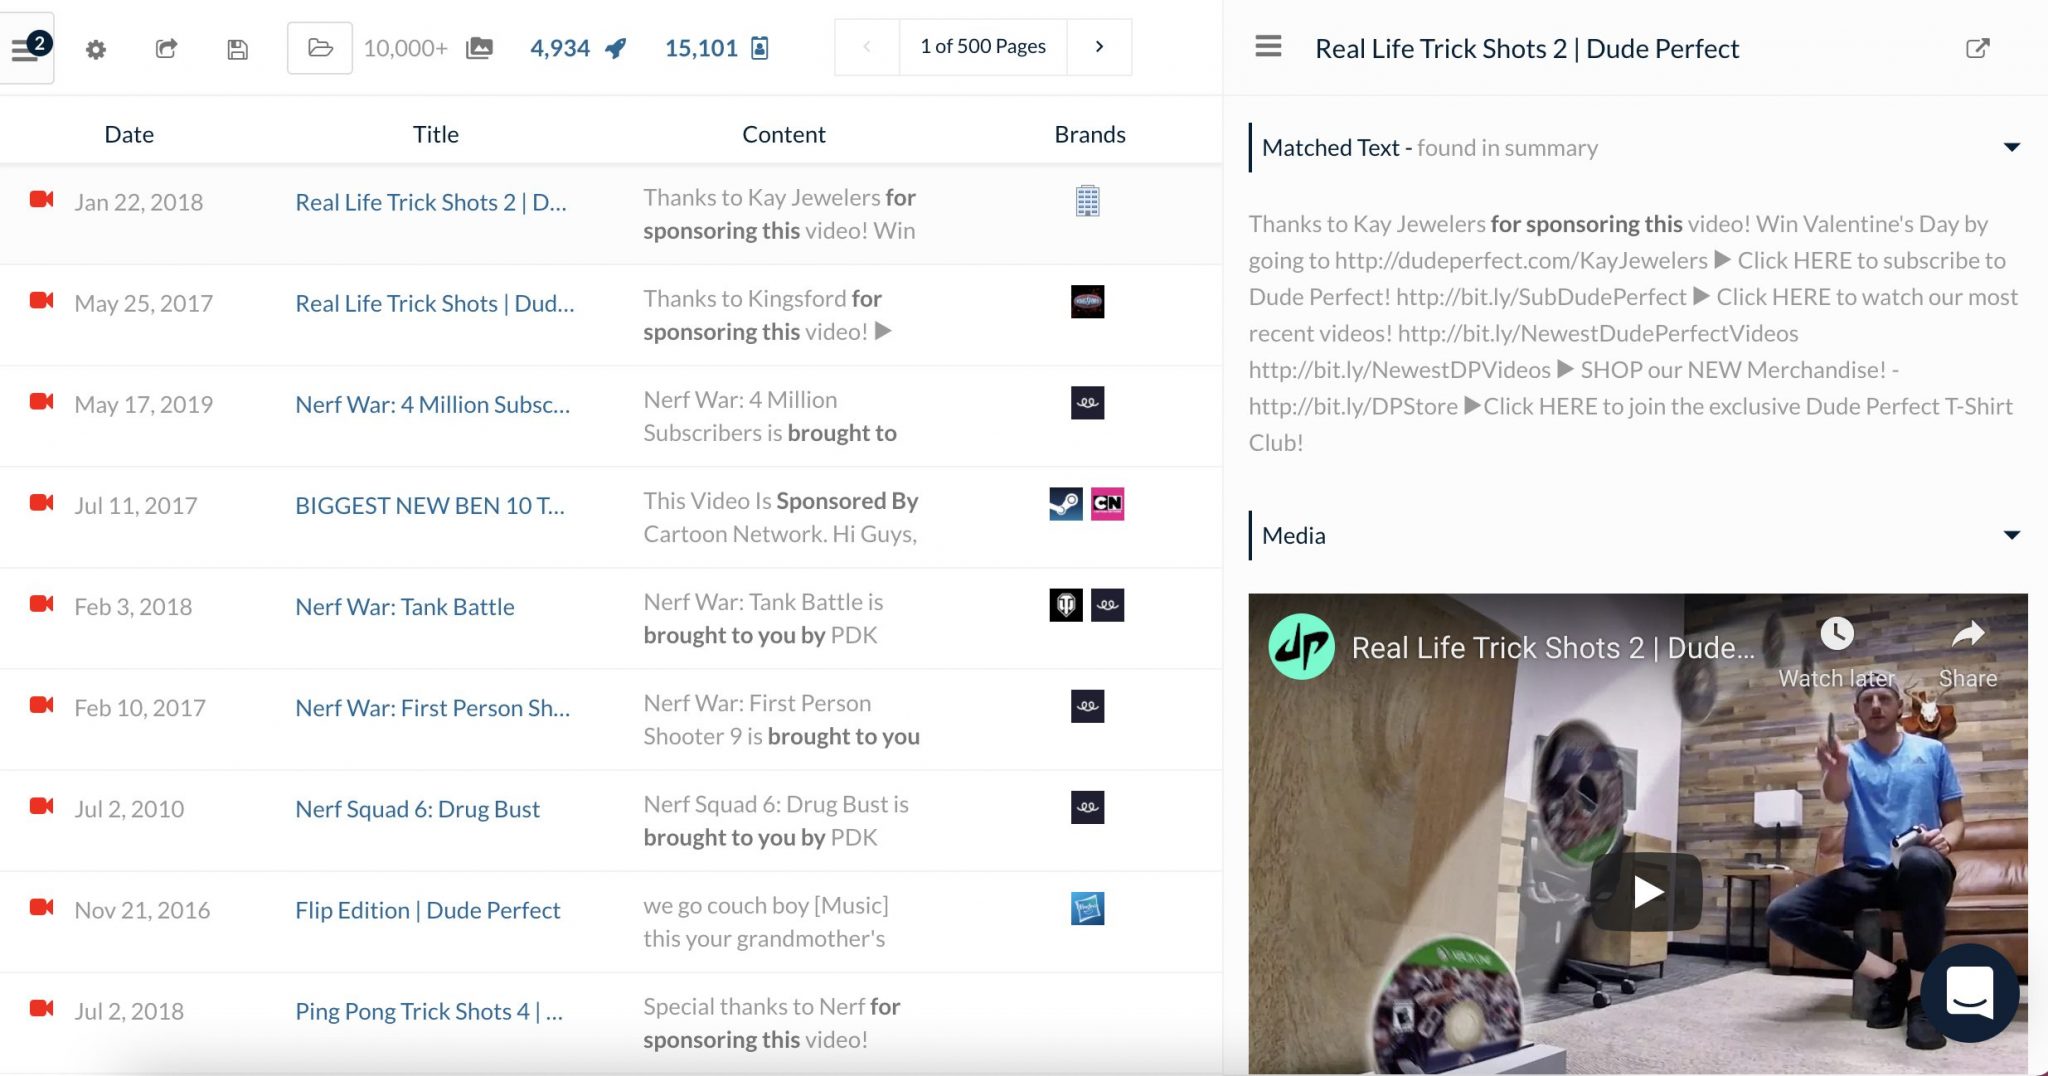Click the share export icon in toolbar

click(x=167, y=48)
